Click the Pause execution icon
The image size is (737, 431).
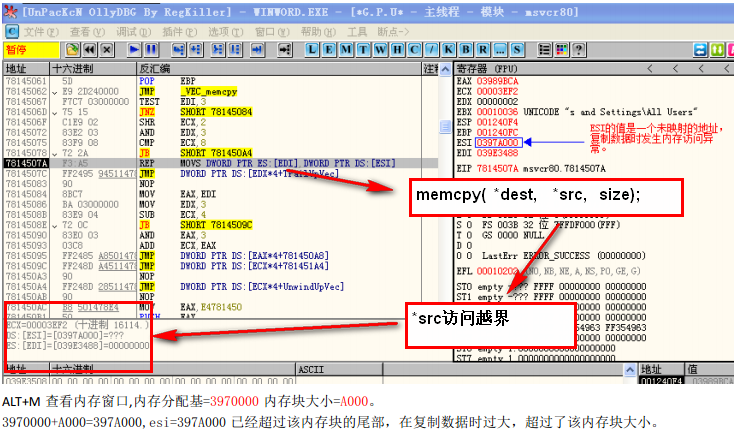(151, 50)
